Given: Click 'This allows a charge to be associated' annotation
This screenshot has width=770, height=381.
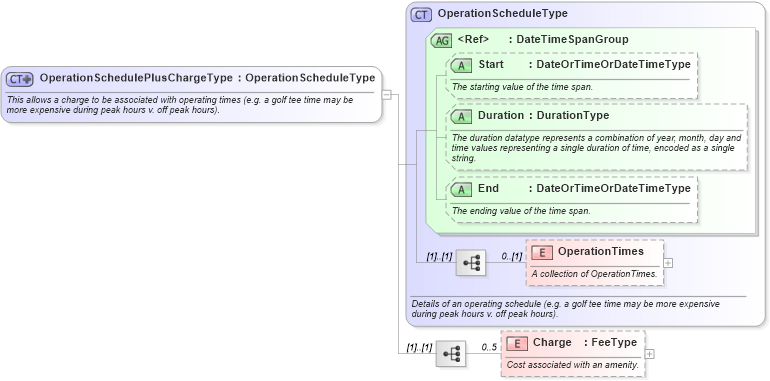Looking at the screenshot, I should (x=180, y=105).
